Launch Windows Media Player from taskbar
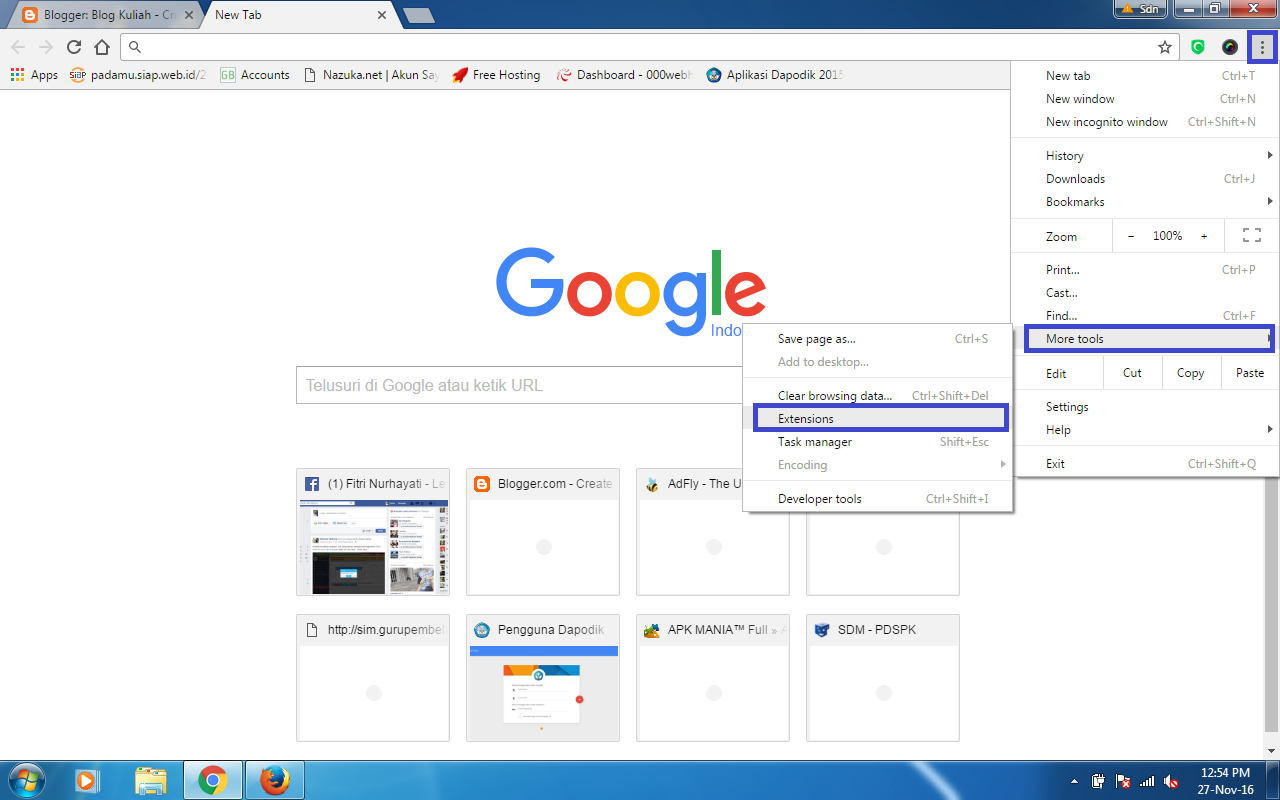 pyautogui.click(x=87, y=779)
